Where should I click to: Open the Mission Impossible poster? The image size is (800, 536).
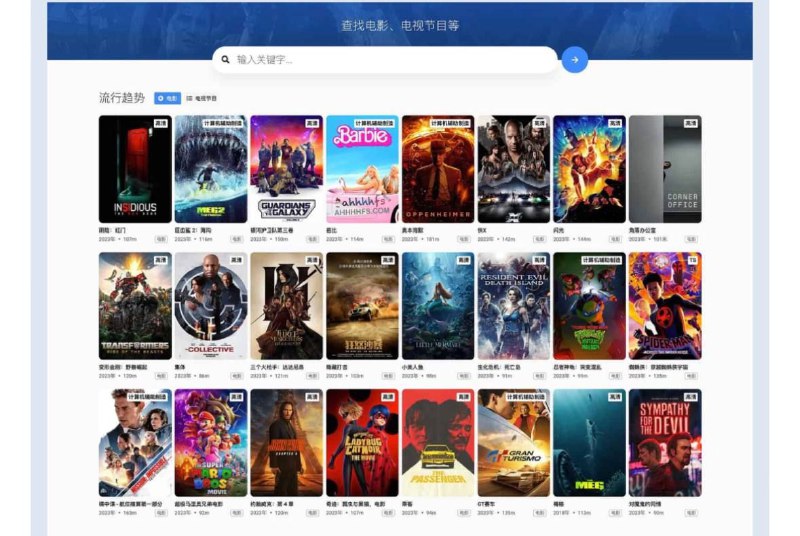click(x=135, y=443)
